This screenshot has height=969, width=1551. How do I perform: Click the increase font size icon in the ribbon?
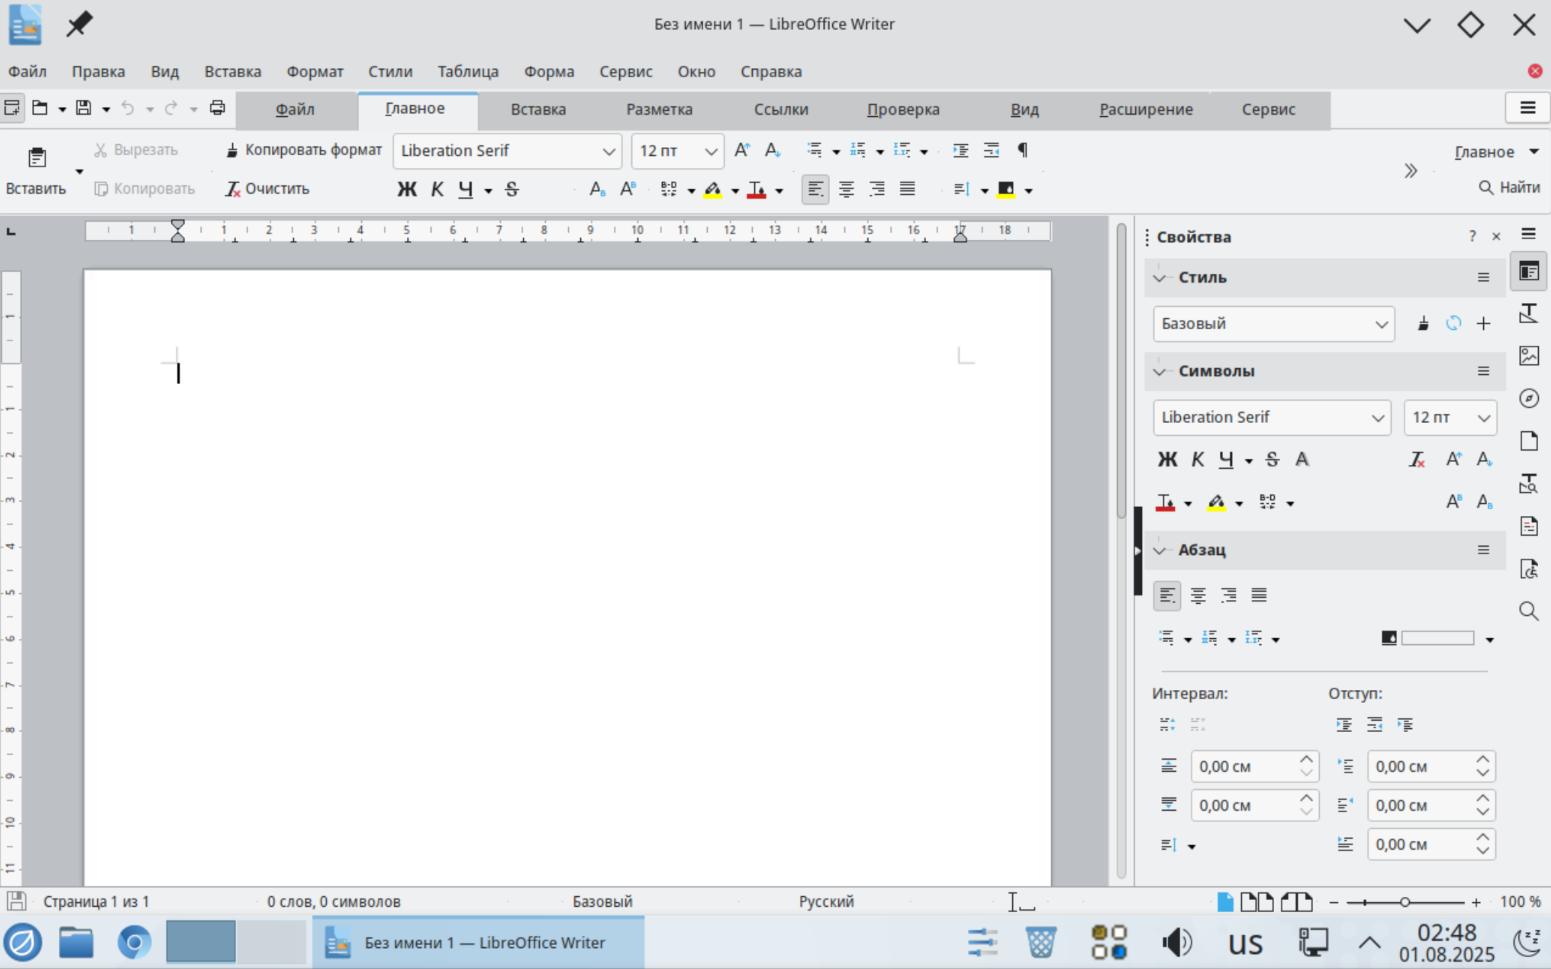pyautogui.click(x=742, y=150)
